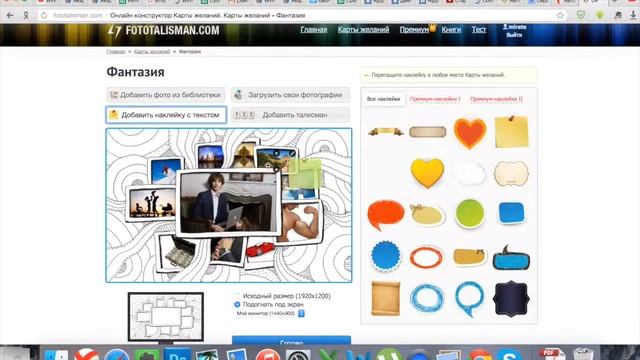This screenshot has width=640, height=360.
Task: Open Trash in the Dock
Action: click(583, 354)
